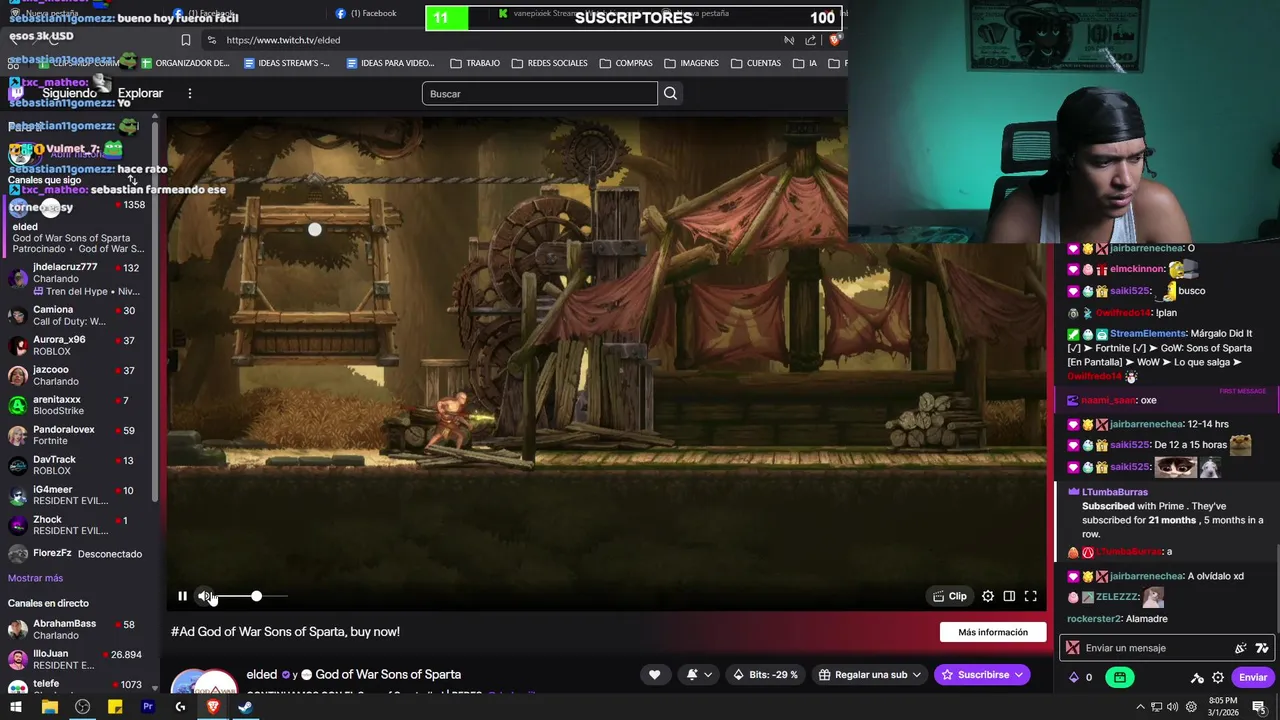Open the IMAGENES bookmarks folder

click(691, 63)
